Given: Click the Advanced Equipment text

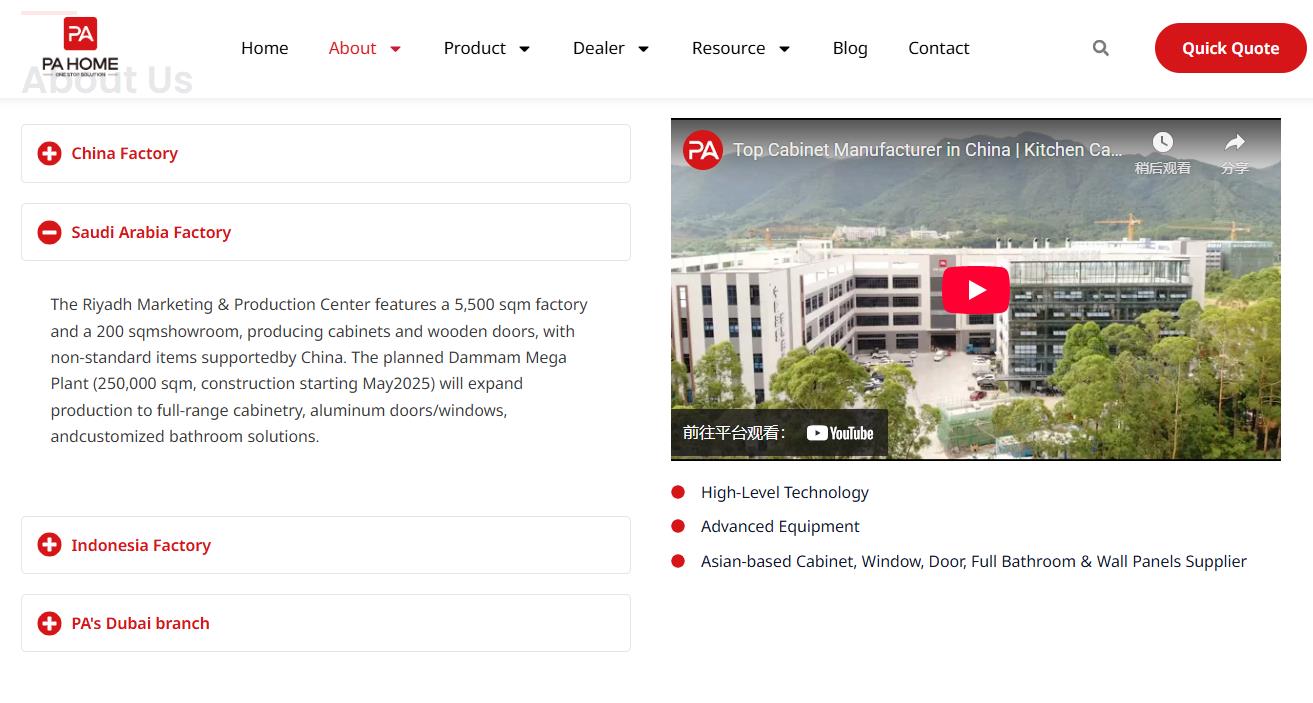Looking at the screenshot, I should tap(780, 526).
